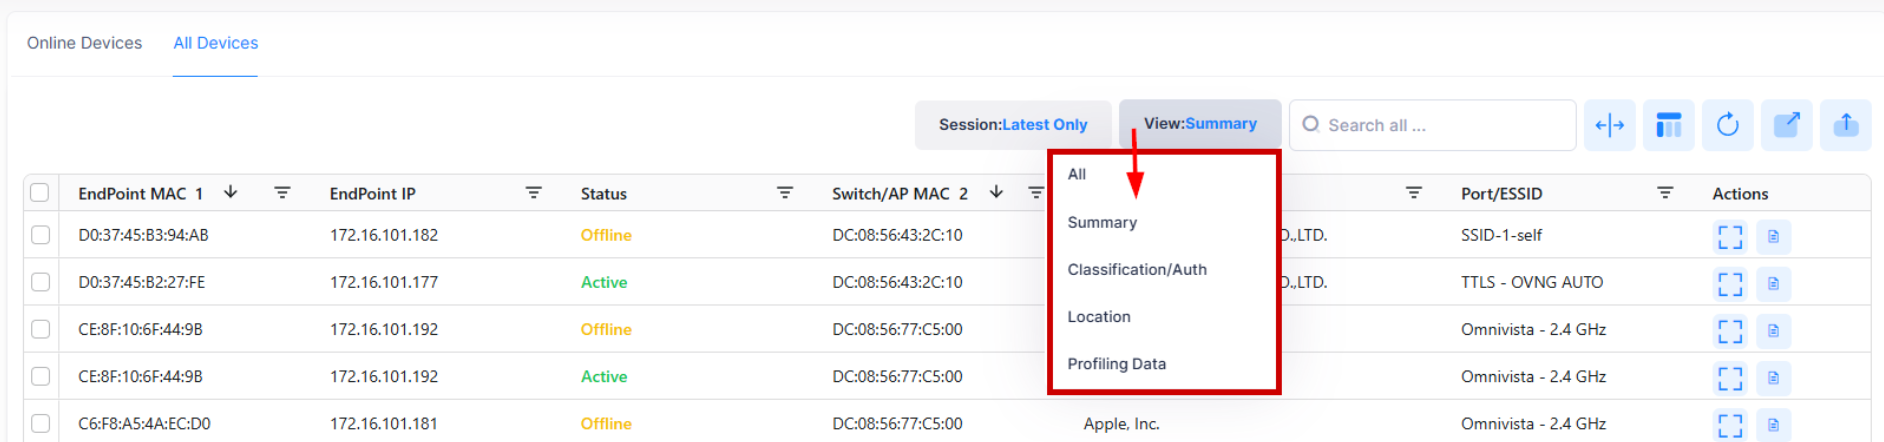Screen dimensions: 1884x442
Task: Open the Status column filter
Action: 785,193
